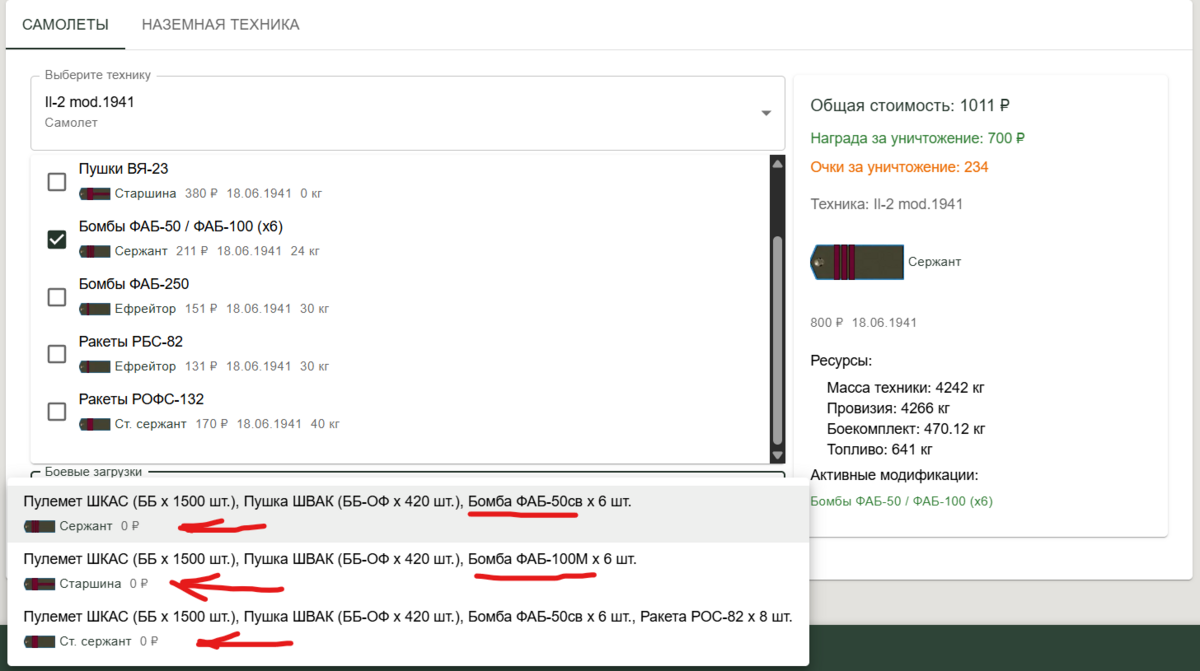Click Ефрейтор rank icon under Бомбы ФАБ-250

[x=95, y=309]
